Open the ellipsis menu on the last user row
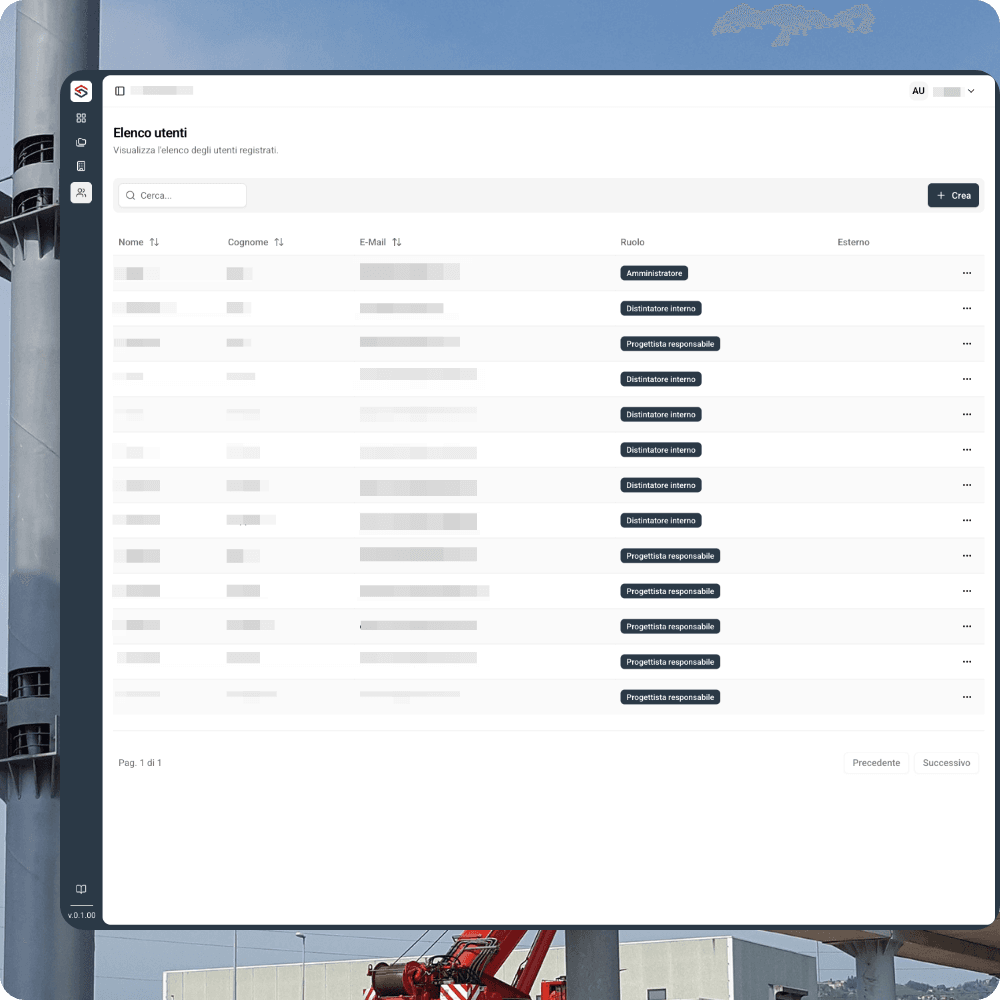This screenshot has height=1000, width=1000. click(x=967, y=697)
